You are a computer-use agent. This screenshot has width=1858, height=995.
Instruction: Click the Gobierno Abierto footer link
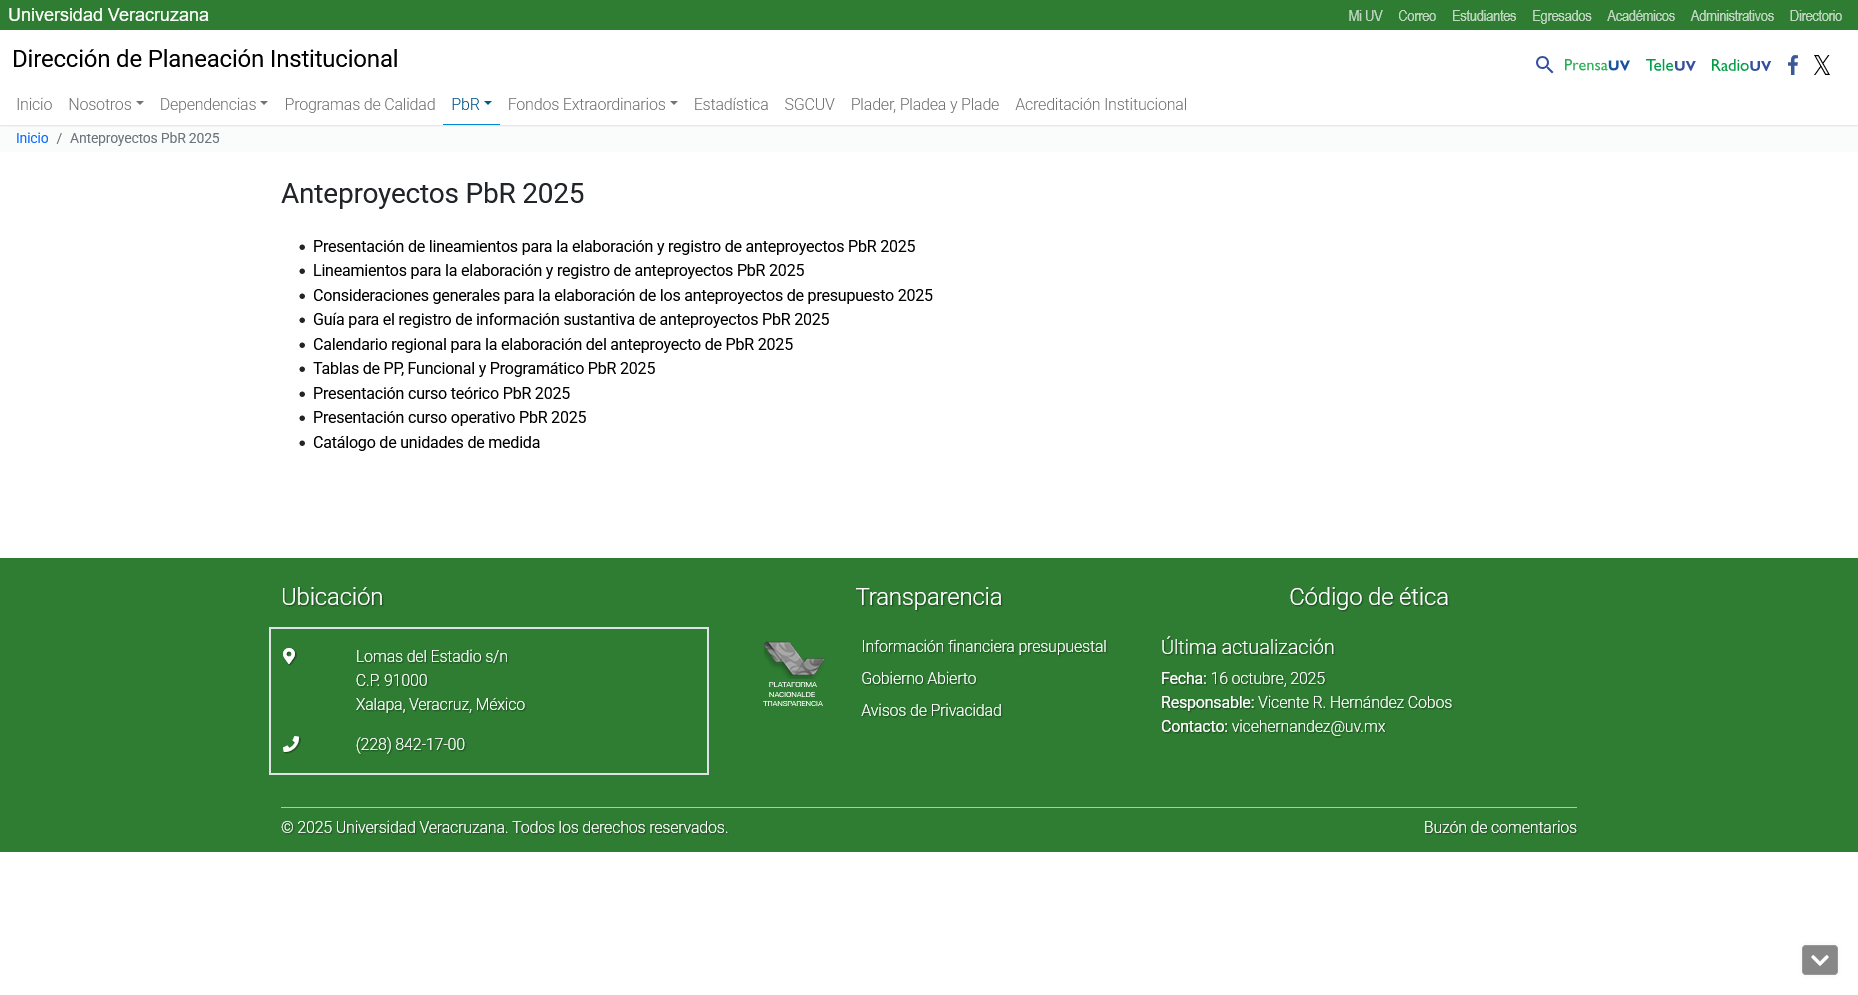[x=918, y=678]
